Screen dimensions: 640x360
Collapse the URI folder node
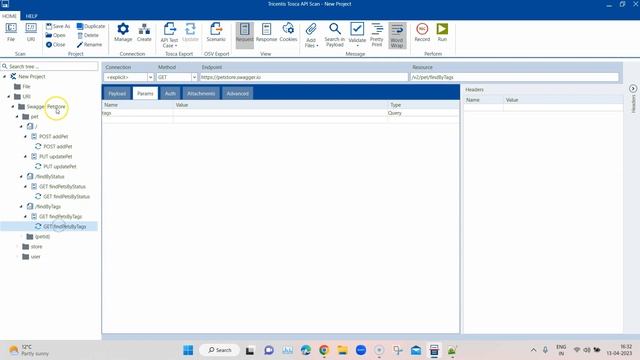(x=9, y=96)
